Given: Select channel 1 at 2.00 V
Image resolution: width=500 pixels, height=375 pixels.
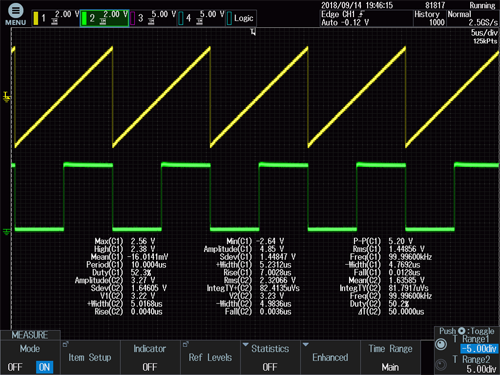Looking at the screenshot, I should coord(56,18).
